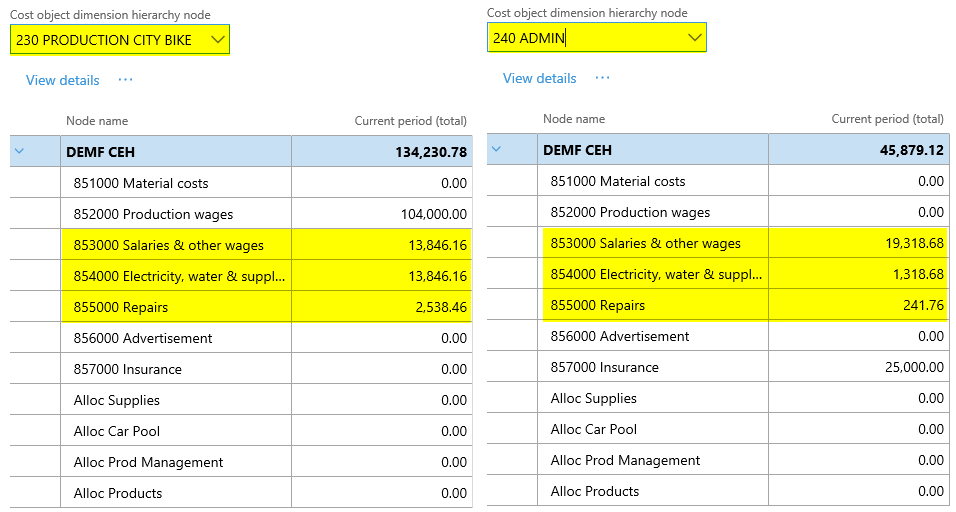The image size is (956, 512).
Task: Click View details link in left panel
Action: pyautogui.click(x=63, y=80)
